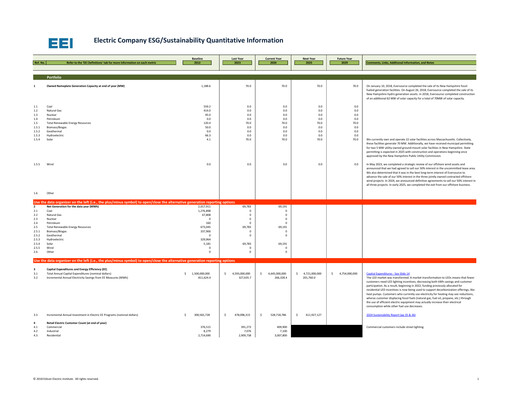Select the Portfolio section header bar
The height and width of the screenshot is (396, 512).
coord(254,77)
